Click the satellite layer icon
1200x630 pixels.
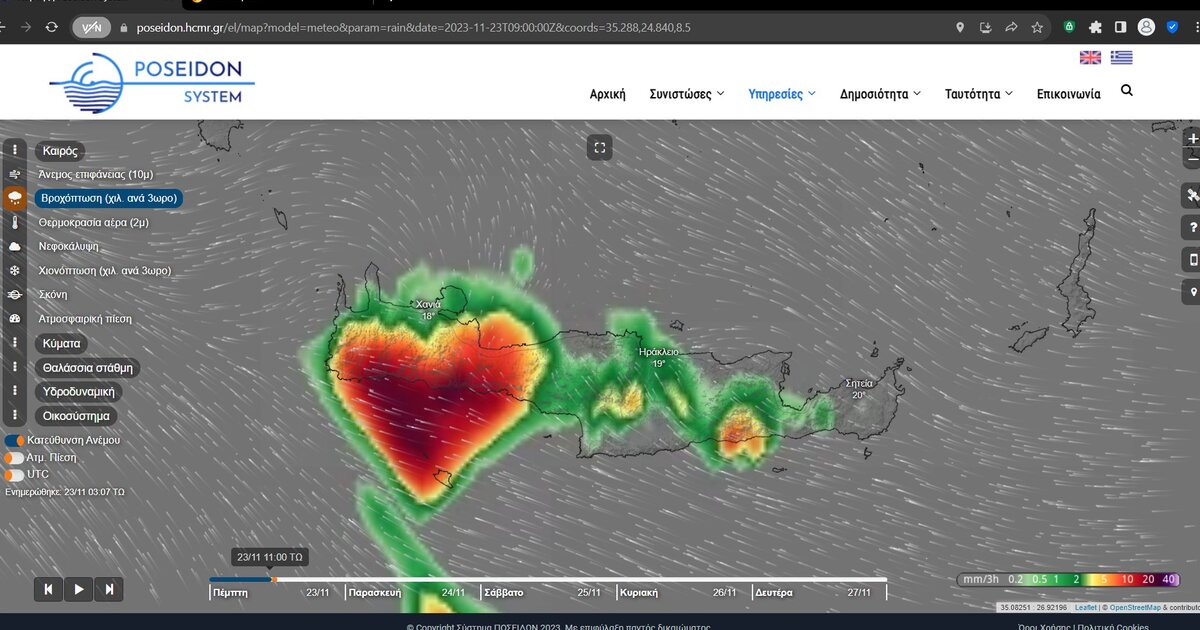(x=1192, y=194)
